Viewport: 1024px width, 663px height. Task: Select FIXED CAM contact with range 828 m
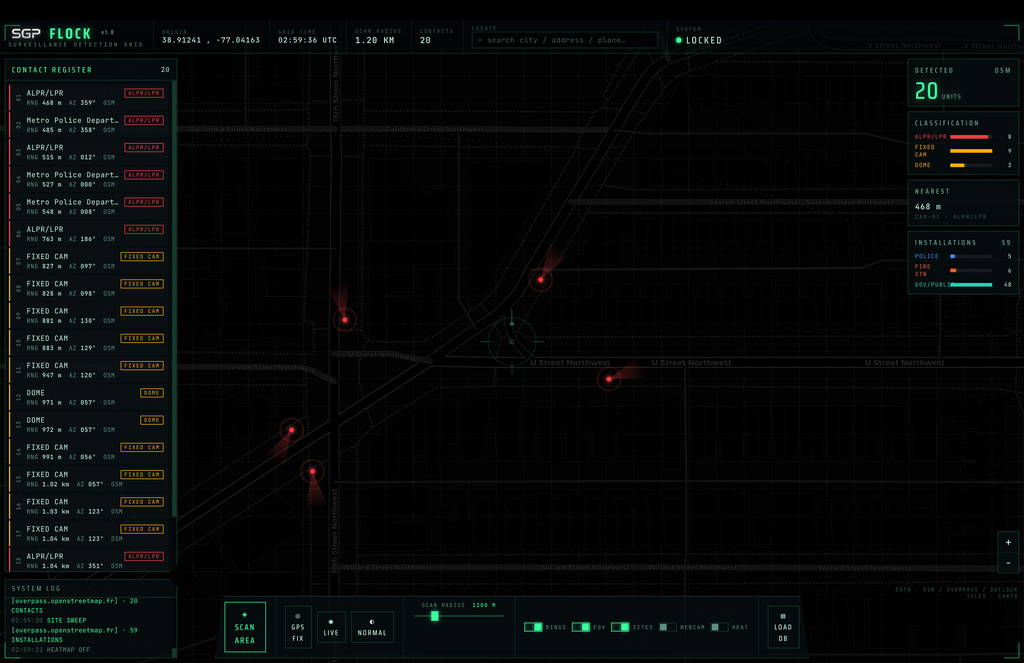pos(90,288)
